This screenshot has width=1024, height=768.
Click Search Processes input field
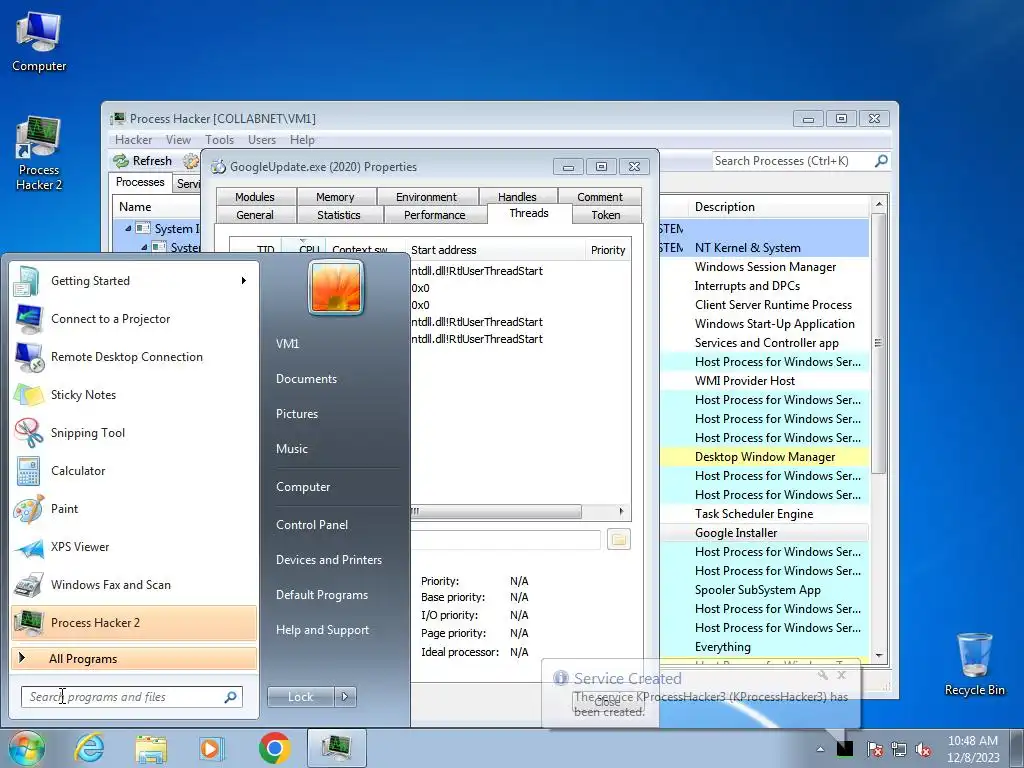pyautogui.click(x=792, y=161)
